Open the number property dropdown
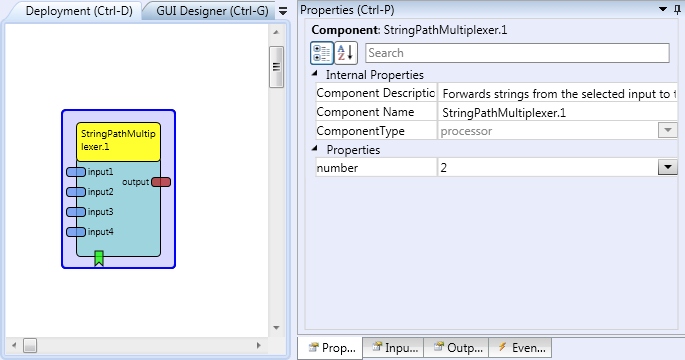Image resolution: width=685 pixels, height=360 pixels. coord(668,167)
